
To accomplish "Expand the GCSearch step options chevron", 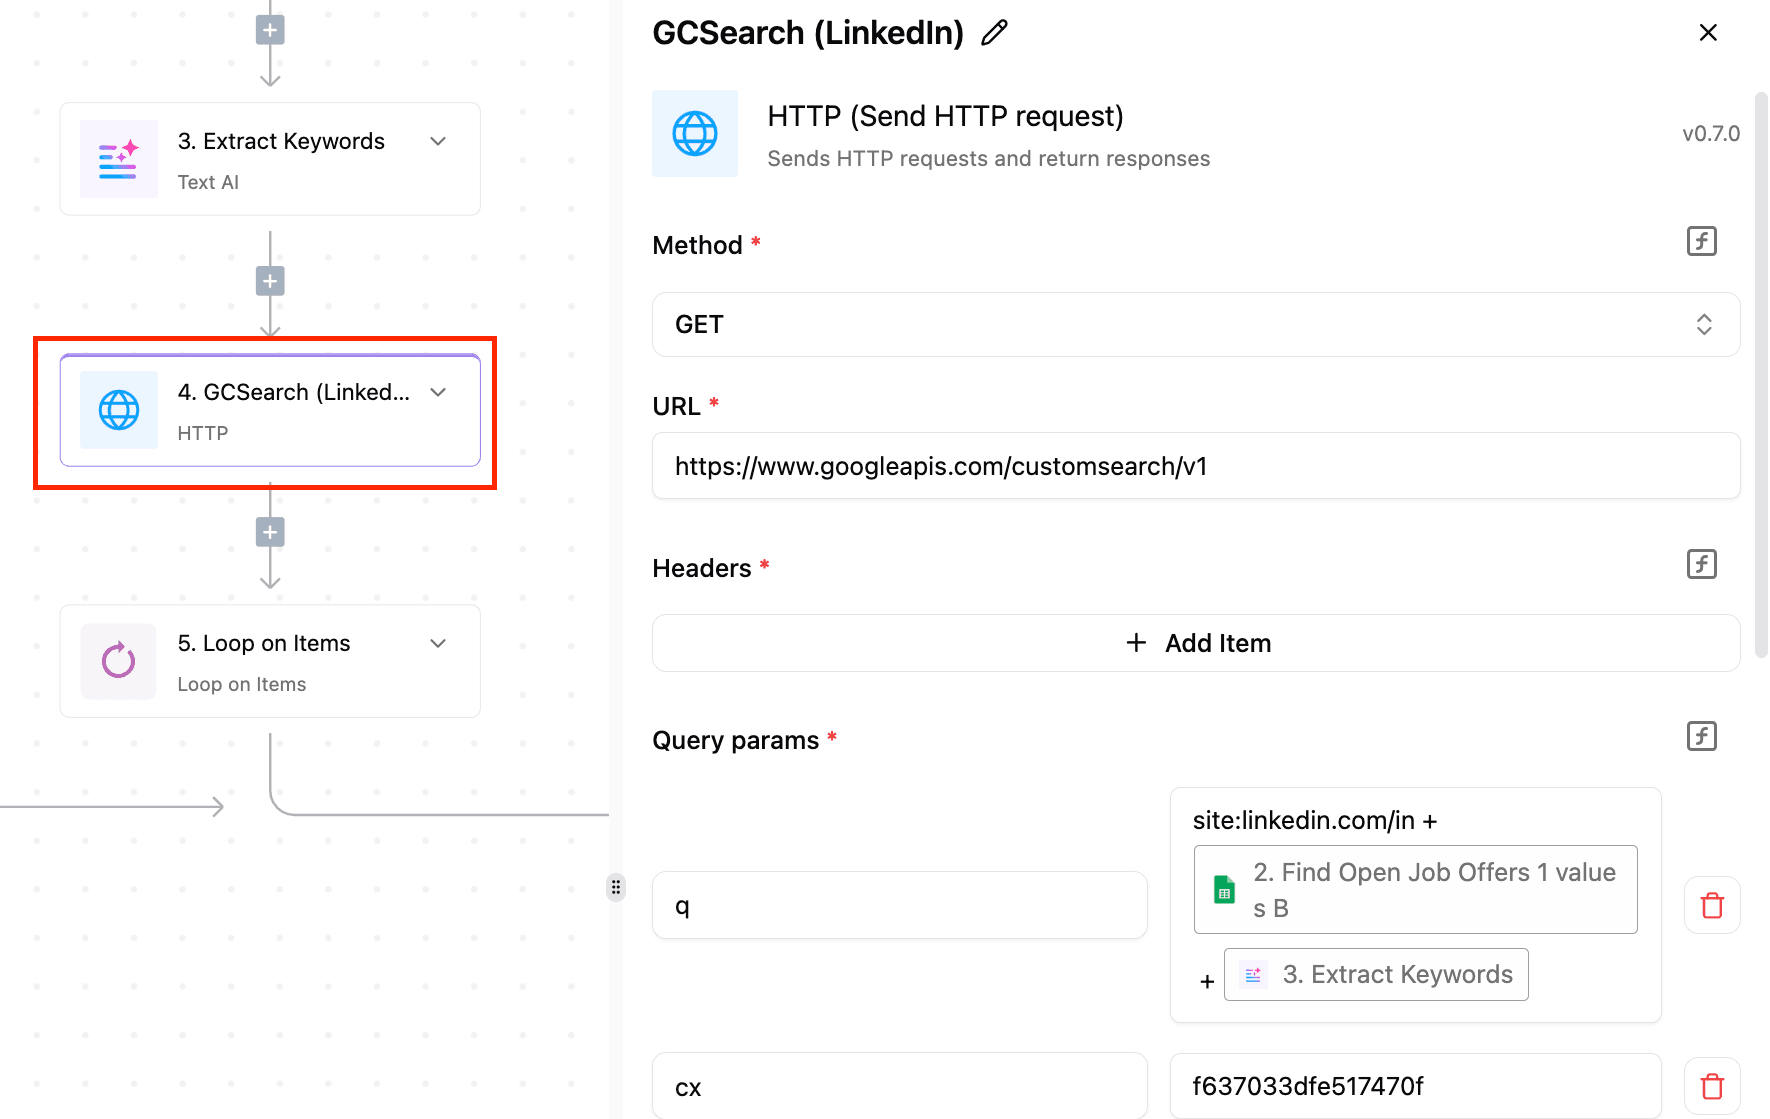I will pos(438,392).
